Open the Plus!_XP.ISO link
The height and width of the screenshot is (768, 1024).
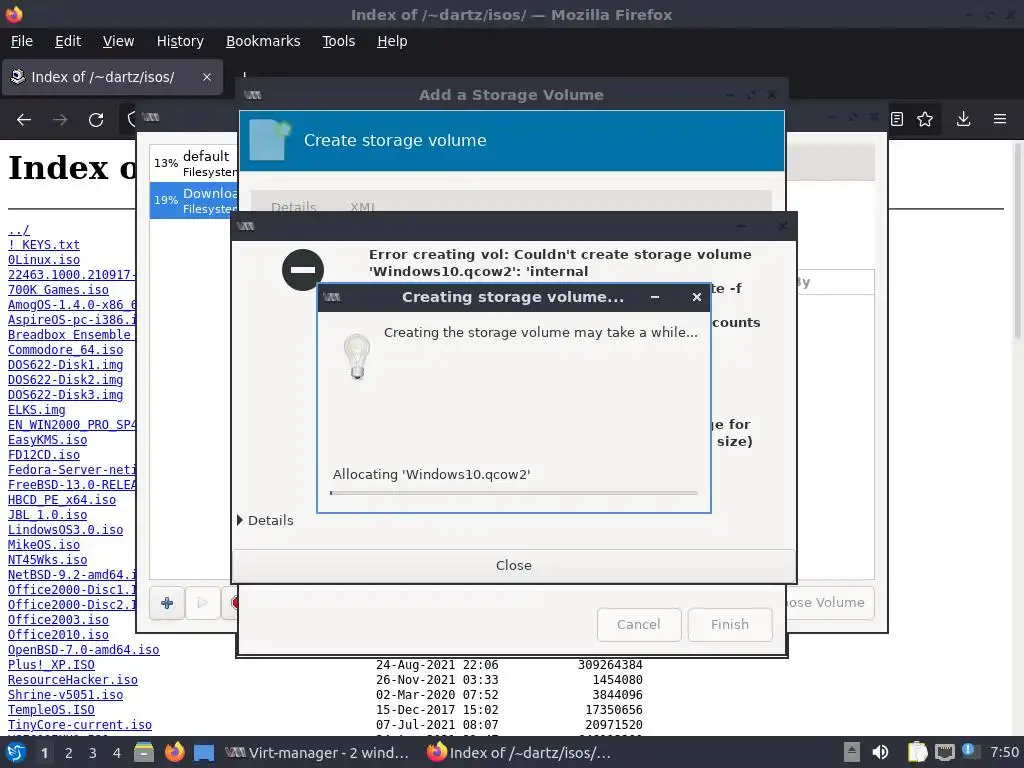coord(51,665)
